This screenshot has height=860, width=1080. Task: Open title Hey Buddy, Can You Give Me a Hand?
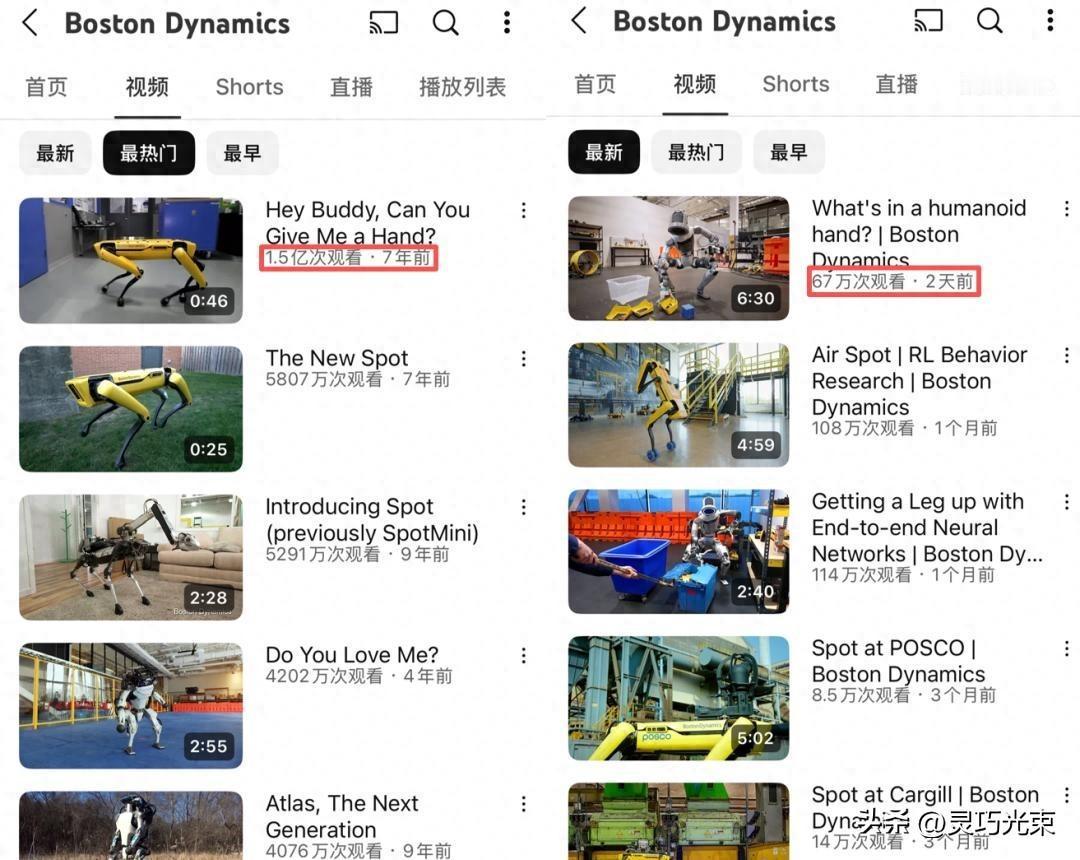(x=368, y=222)
